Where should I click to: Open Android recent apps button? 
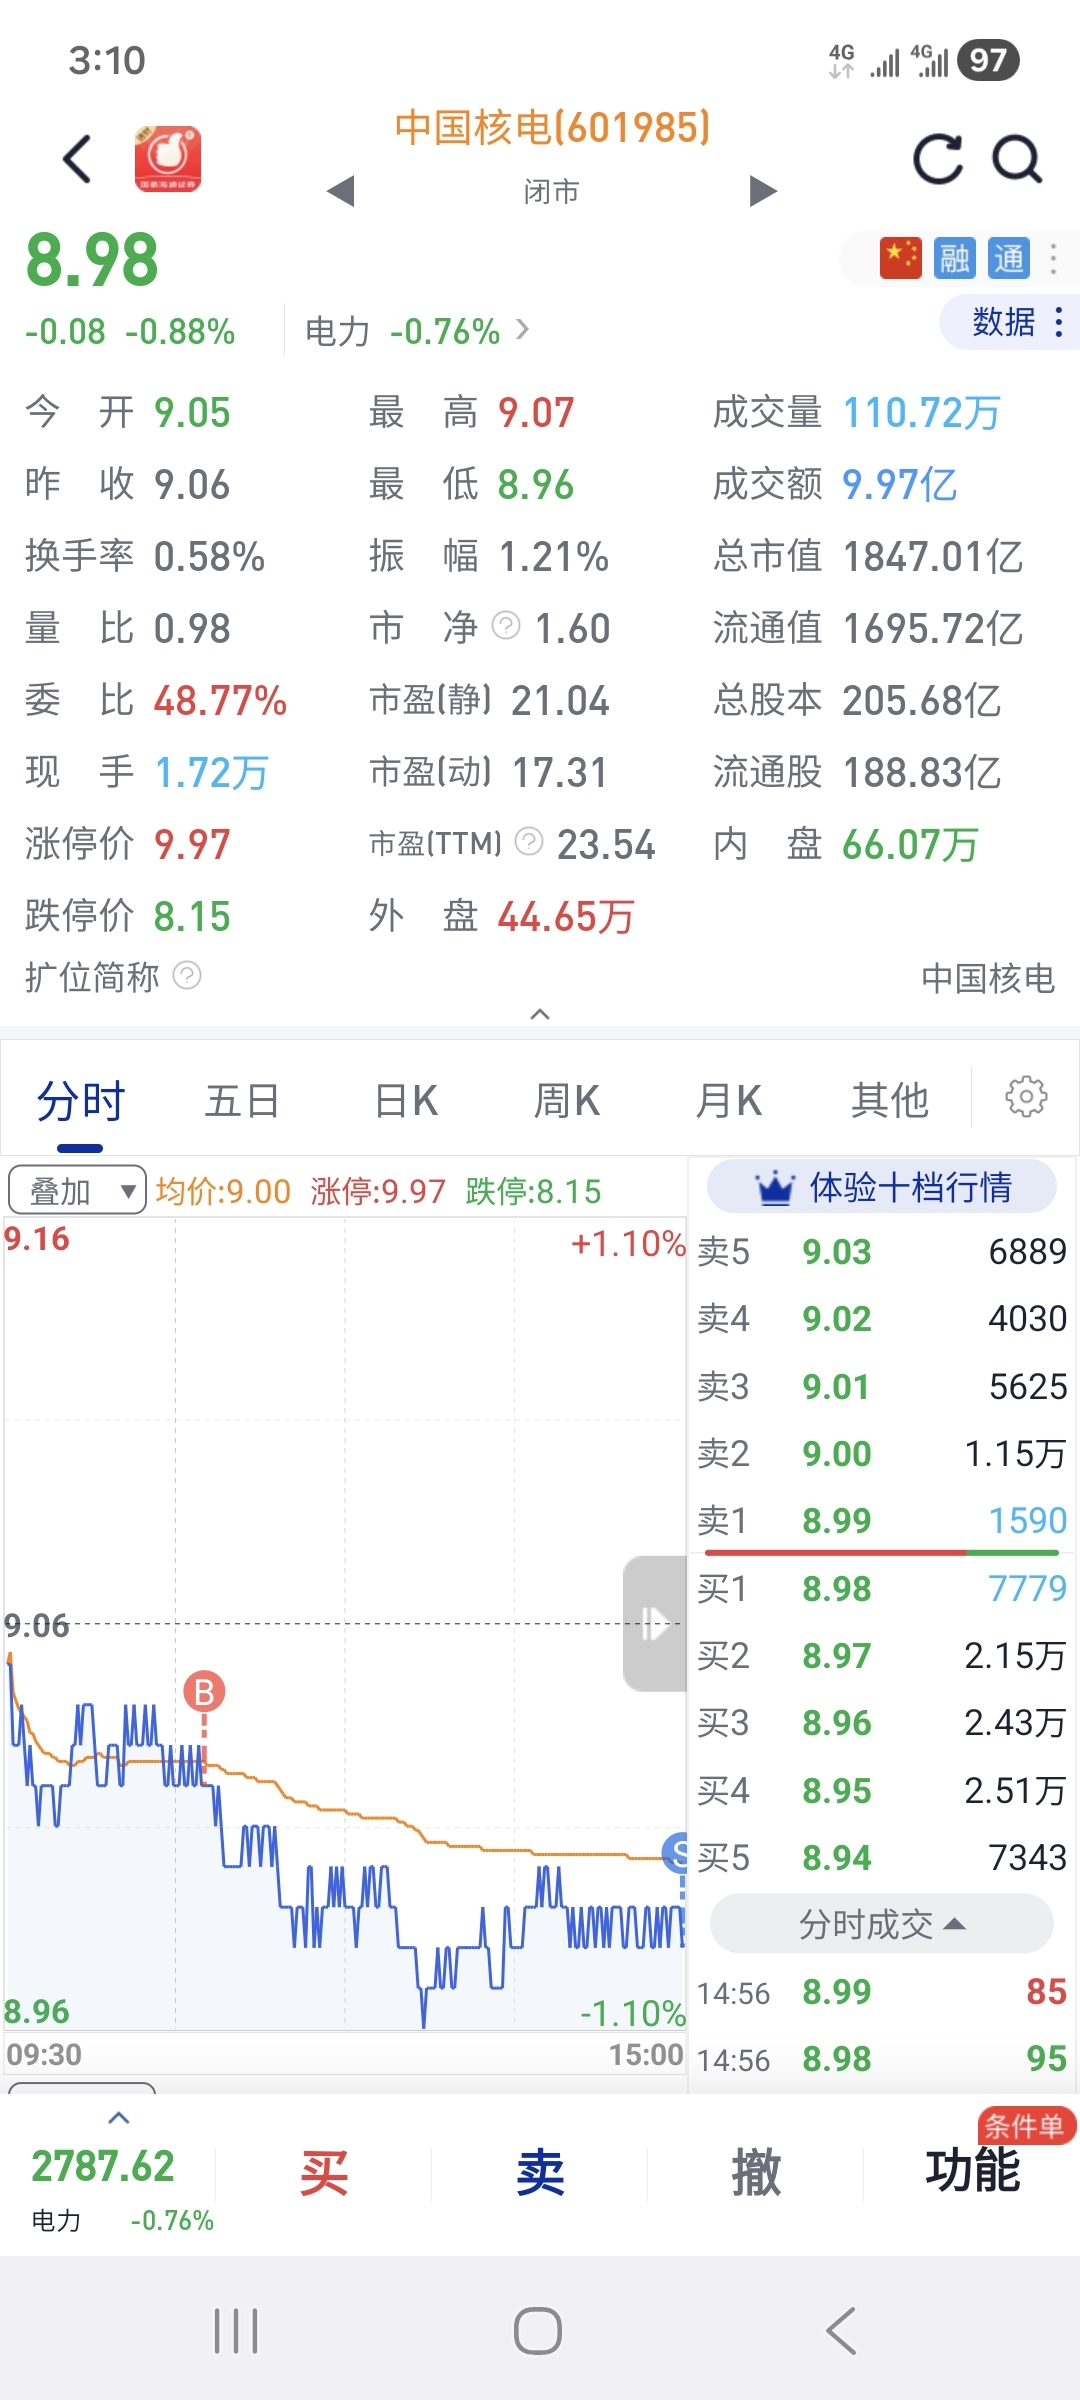(x=236, y=2331)
